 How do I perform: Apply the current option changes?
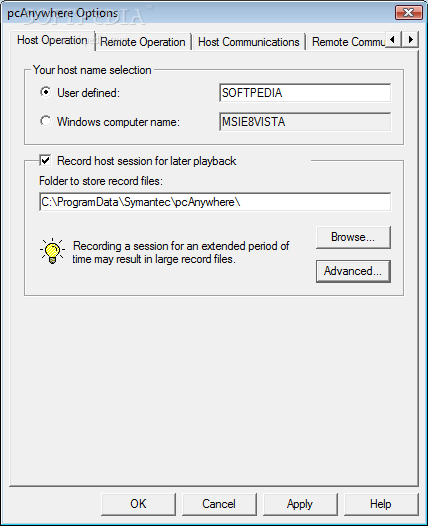tap(300, 504)
